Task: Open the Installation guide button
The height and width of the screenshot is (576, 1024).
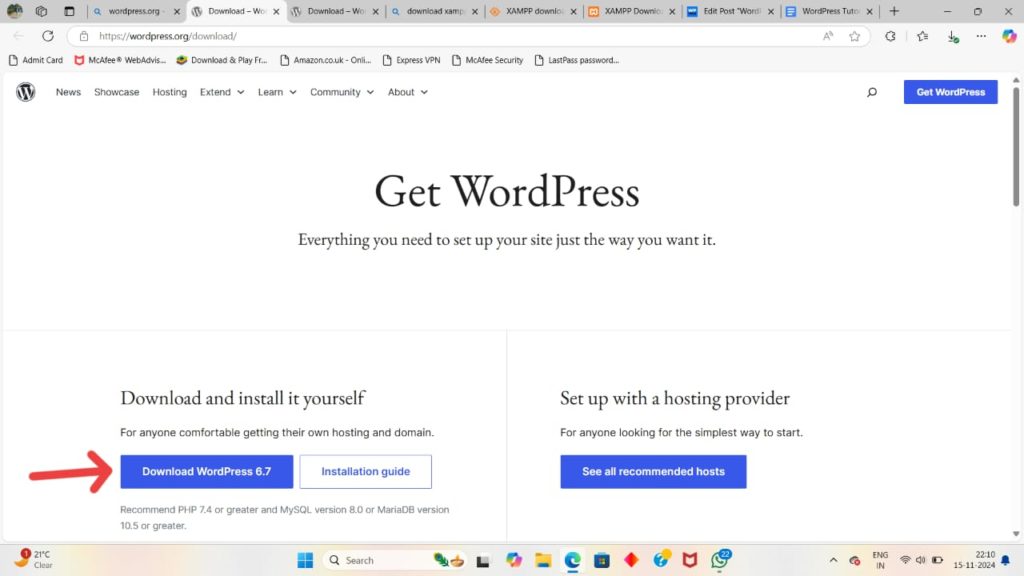Action: [x=365, y=472]
